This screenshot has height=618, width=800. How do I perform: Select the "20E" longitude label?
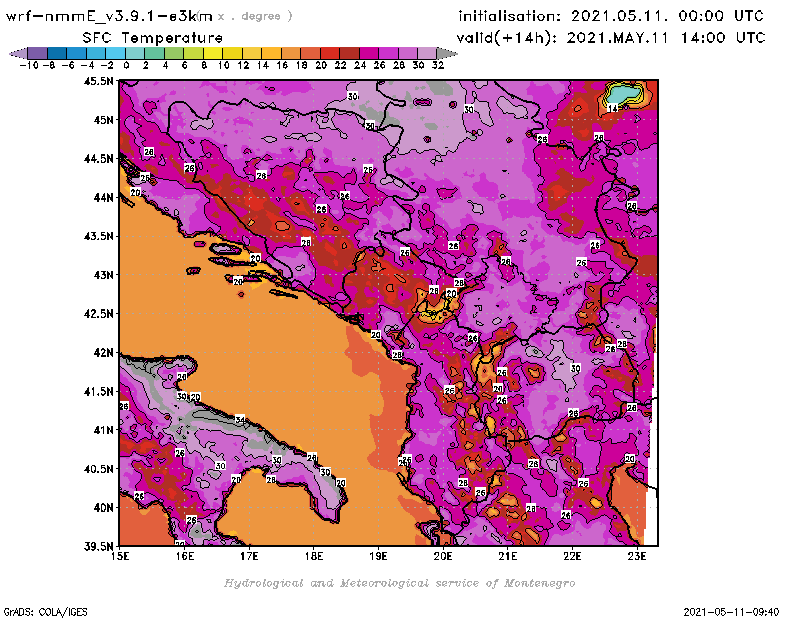[x=443, y=556]
